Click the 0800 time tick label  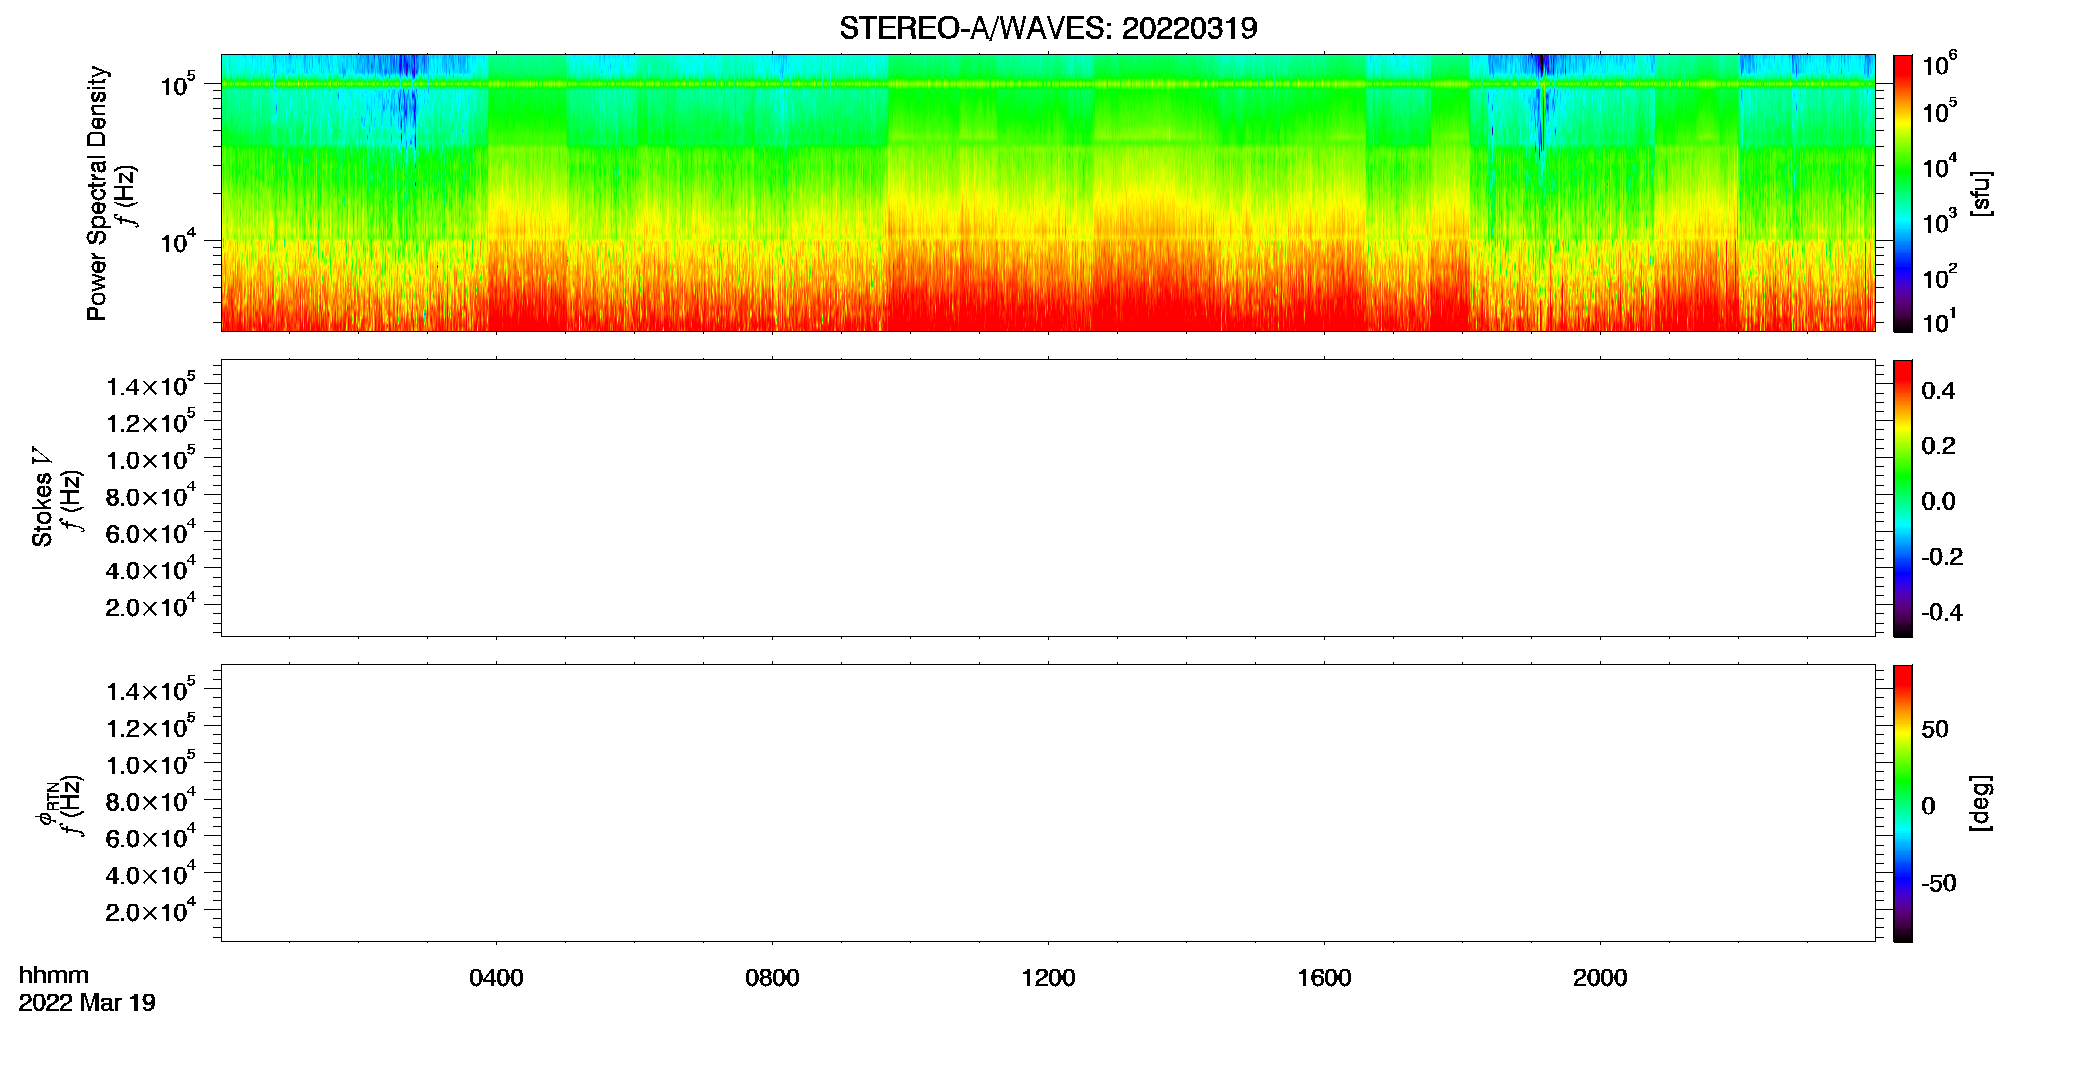pos(772,978)
